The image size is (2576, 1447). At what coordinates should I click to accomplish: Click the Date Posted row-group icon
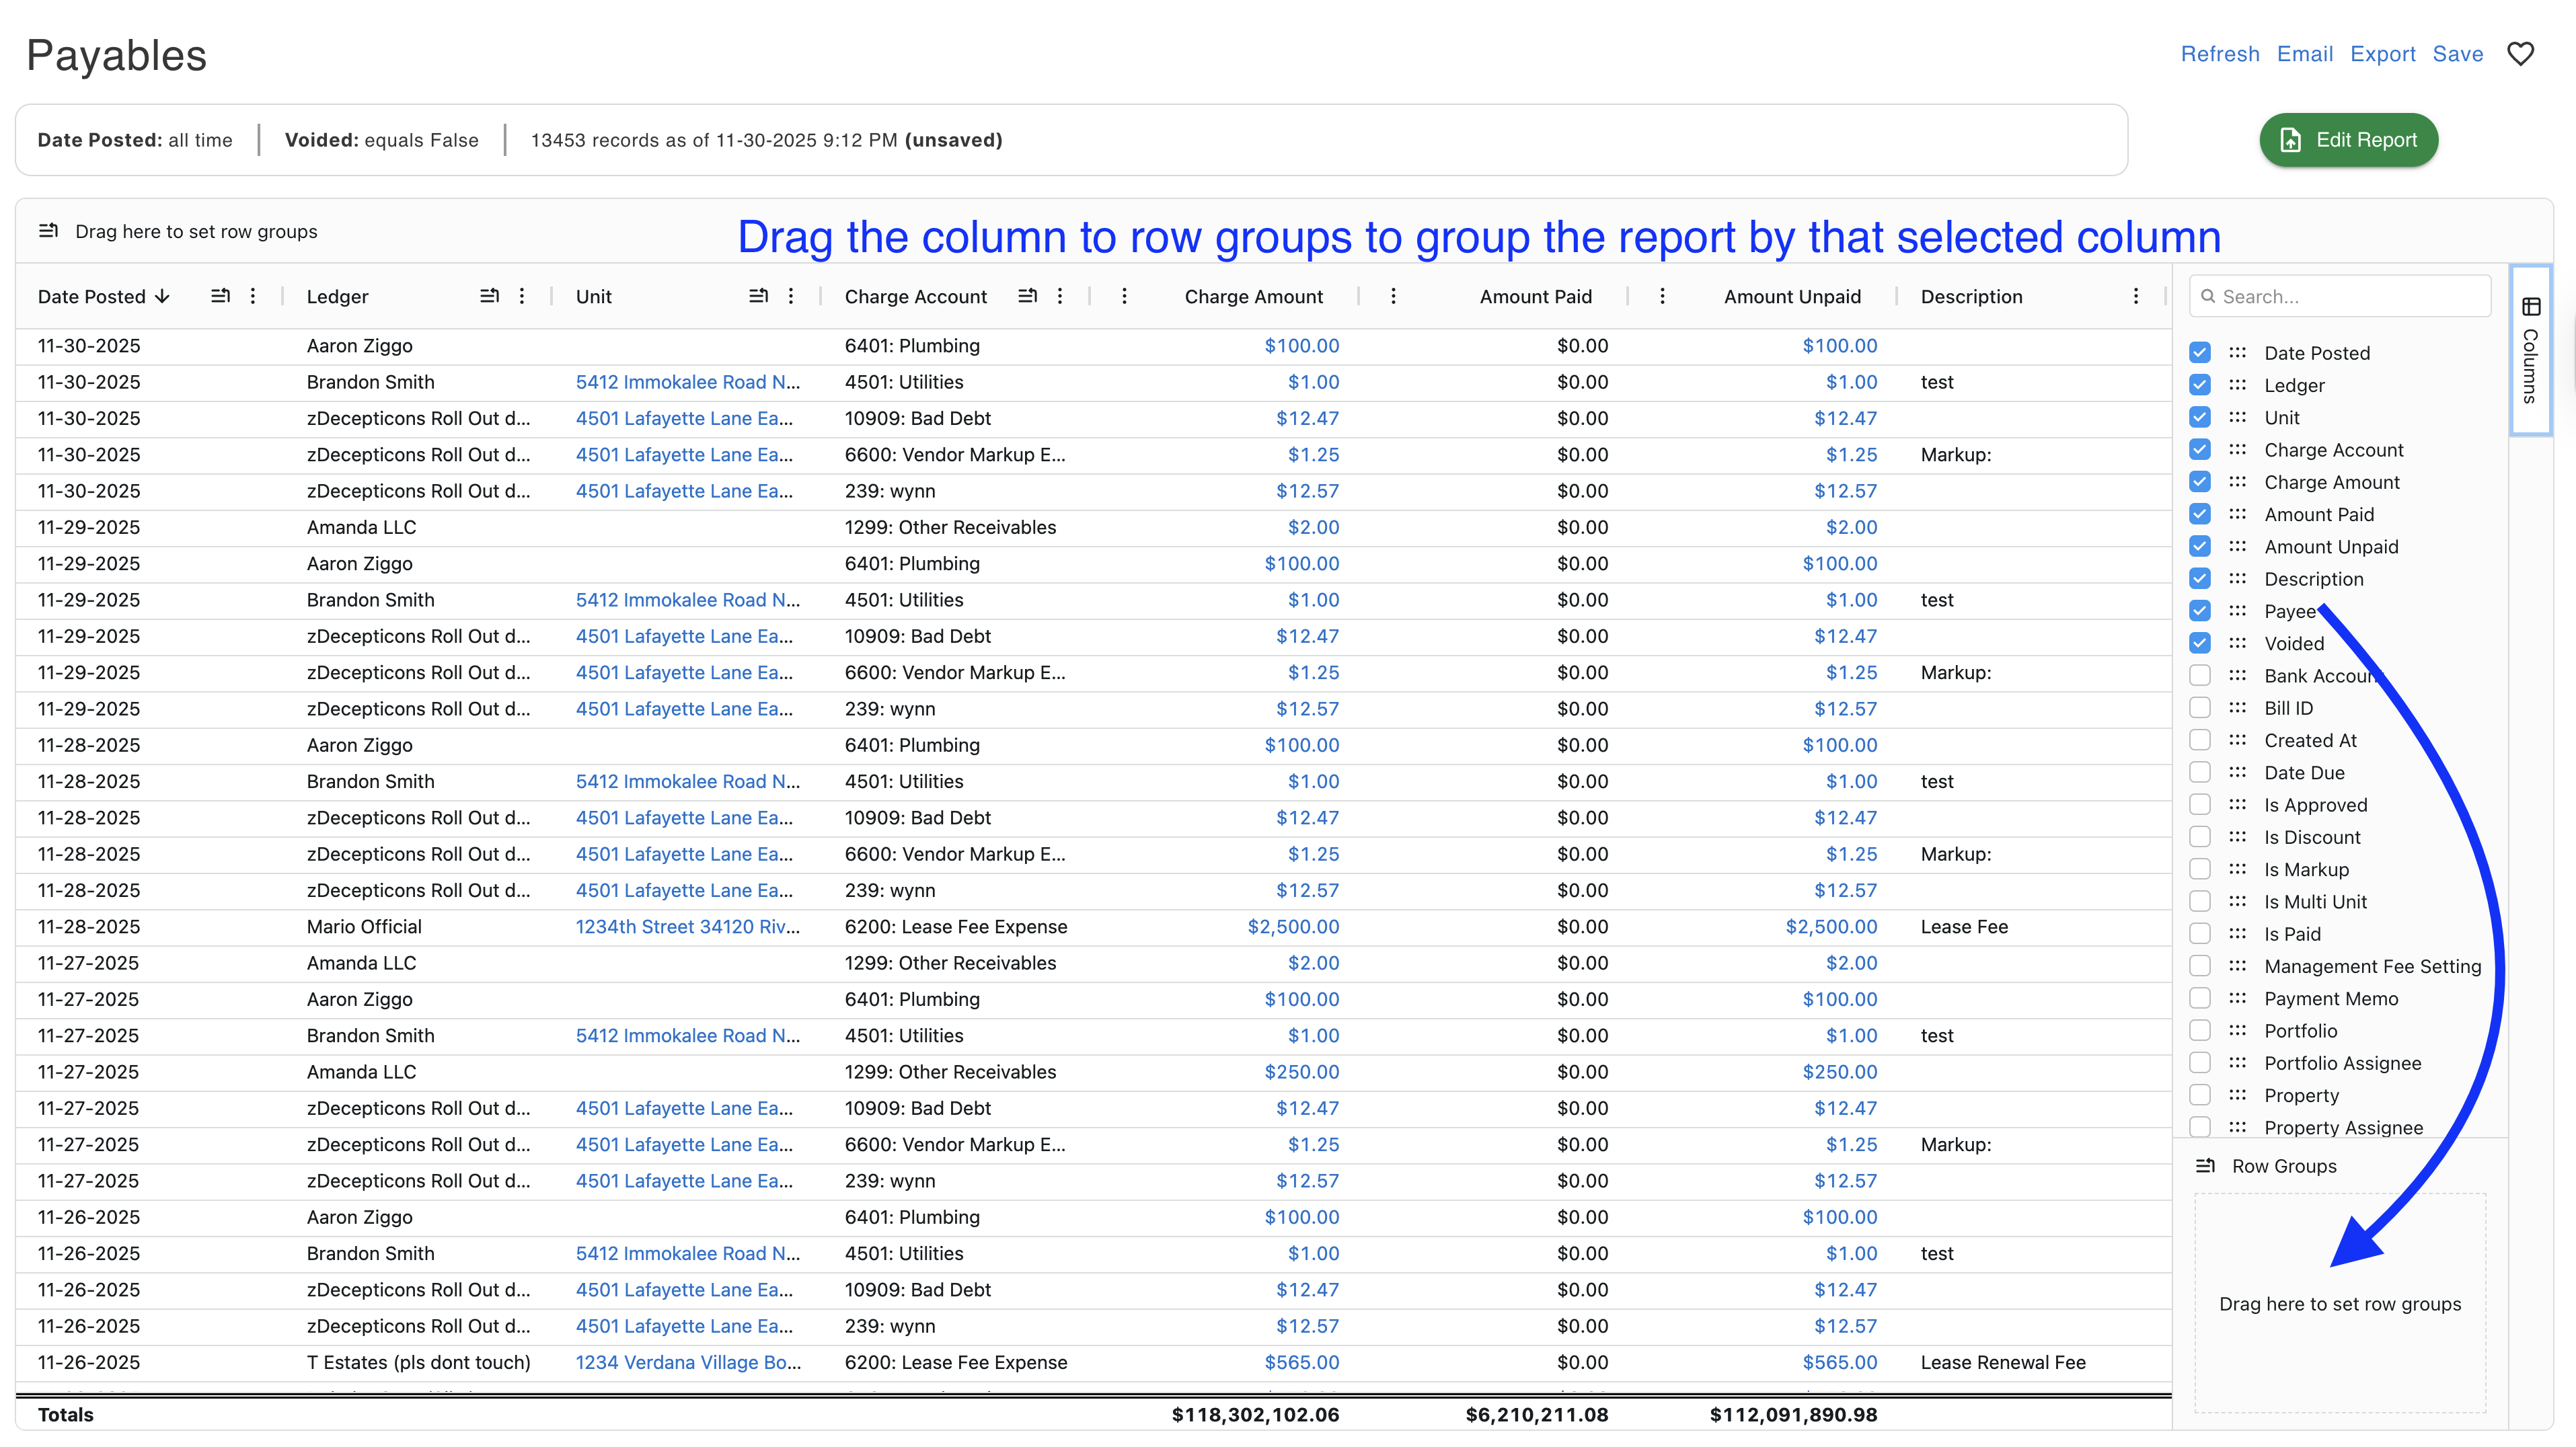point(221,296)
